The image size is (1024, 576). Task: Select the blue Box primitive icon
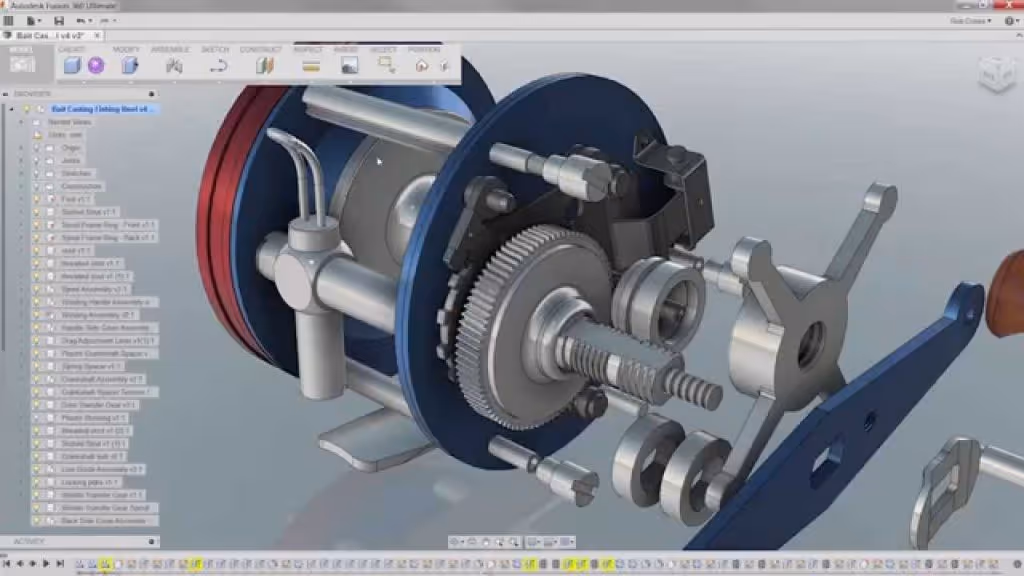click(x=71, y=65)
